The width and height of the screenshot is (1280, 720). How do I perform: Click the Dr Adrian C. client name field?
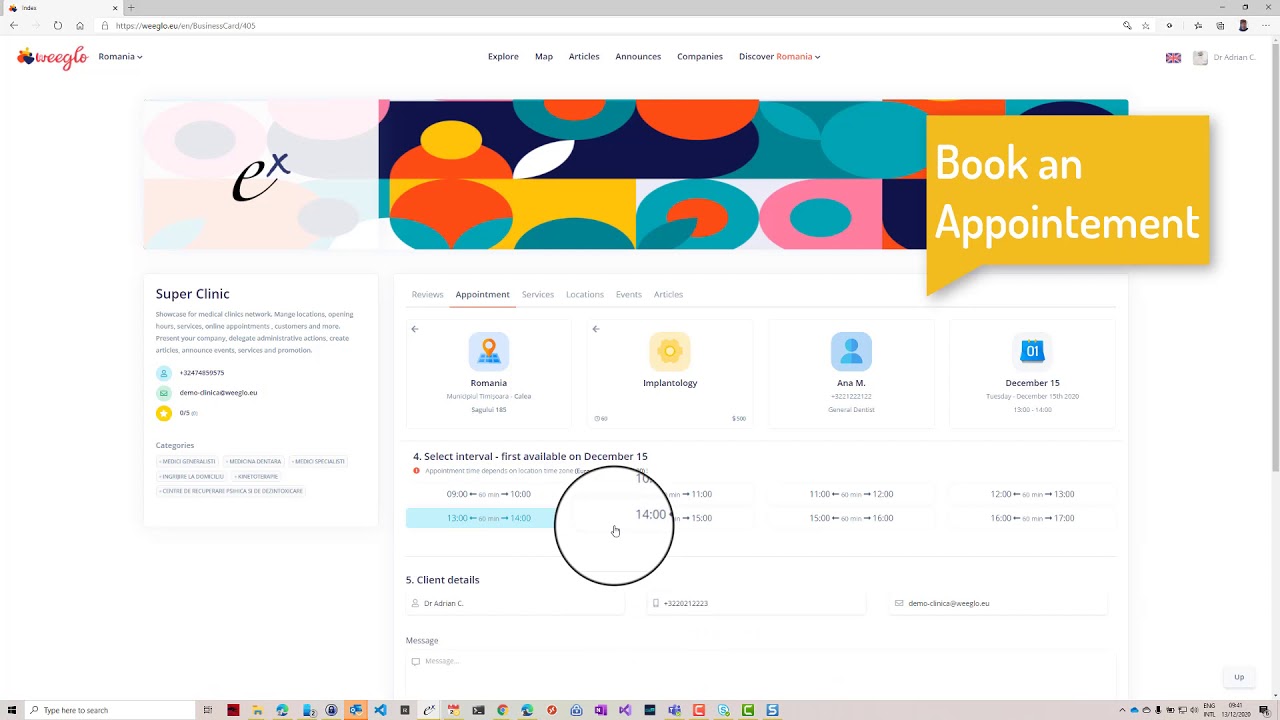coord(514,603)
